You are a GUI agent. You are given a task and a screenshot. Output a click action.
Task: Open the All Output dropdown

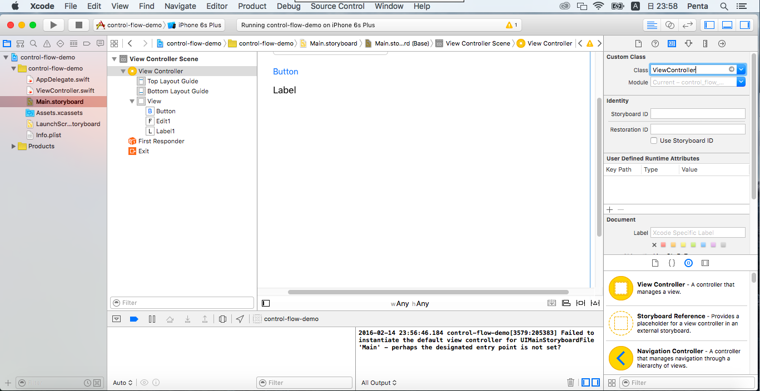[x=379, y=383]
